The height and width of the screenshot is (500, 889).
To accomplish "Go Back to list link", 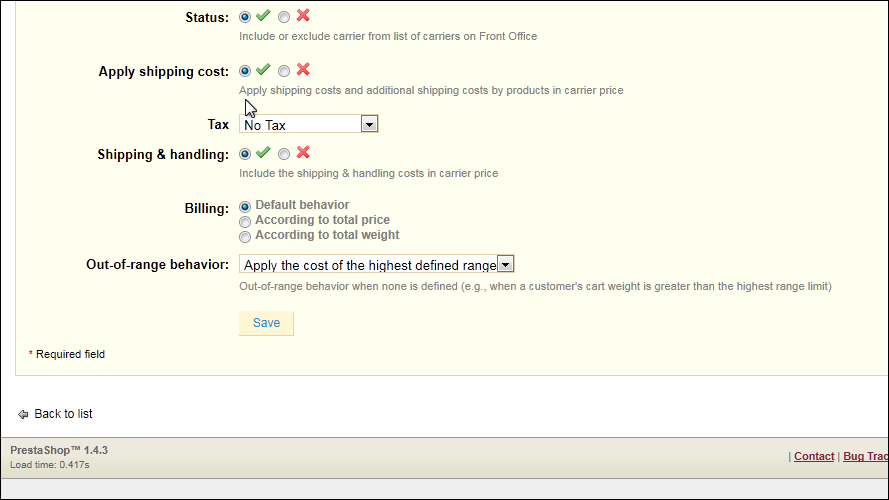I will 63,414.
